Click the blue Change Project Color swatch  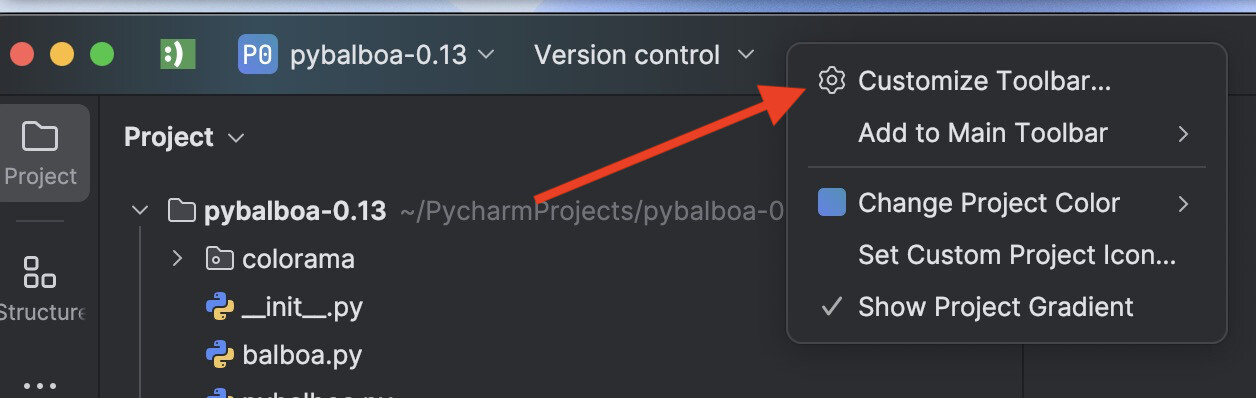(832, 203)
